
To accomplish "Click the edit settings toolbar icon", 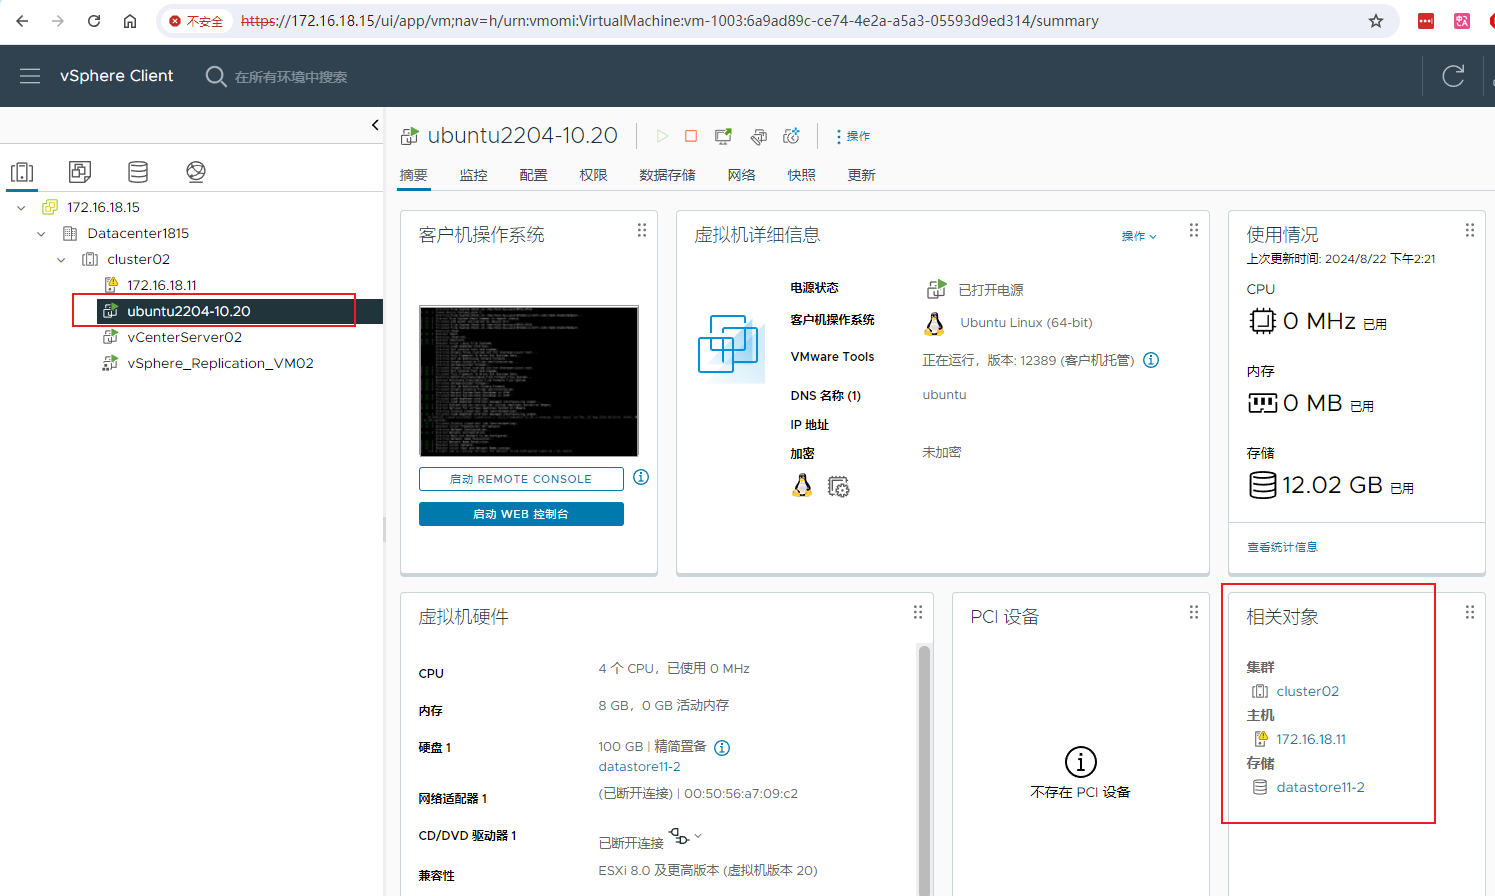I will 759,136.
